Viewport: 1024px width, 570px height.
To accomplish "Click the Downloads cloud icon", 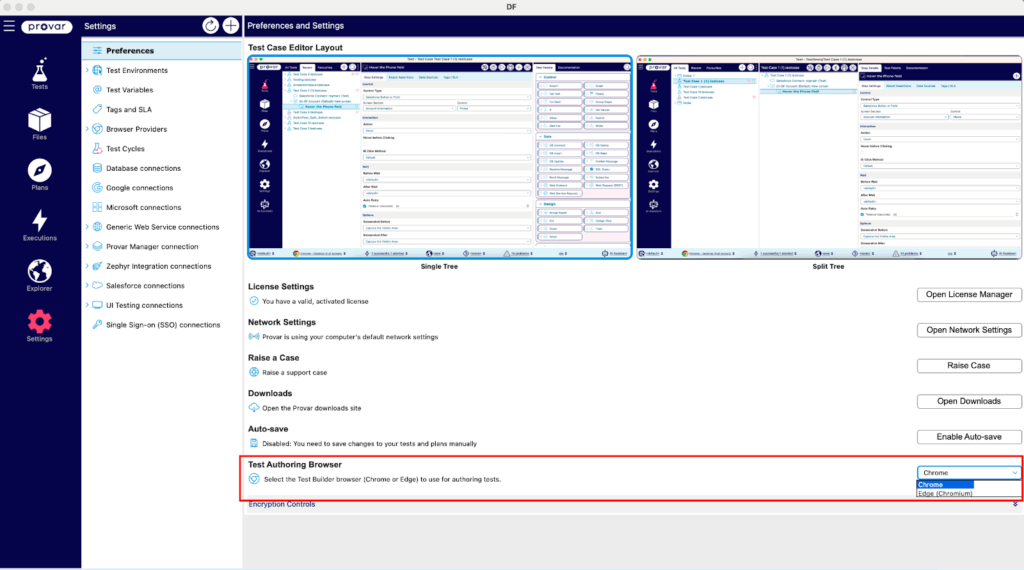I will [254, 407].
